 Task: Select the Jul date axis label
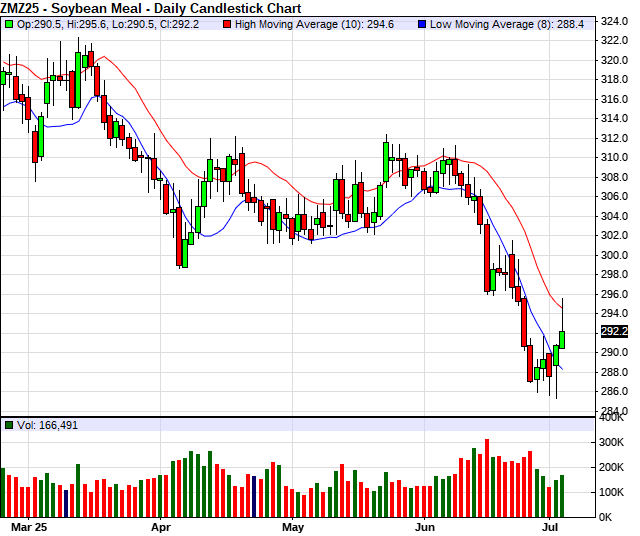click(552, 524)
